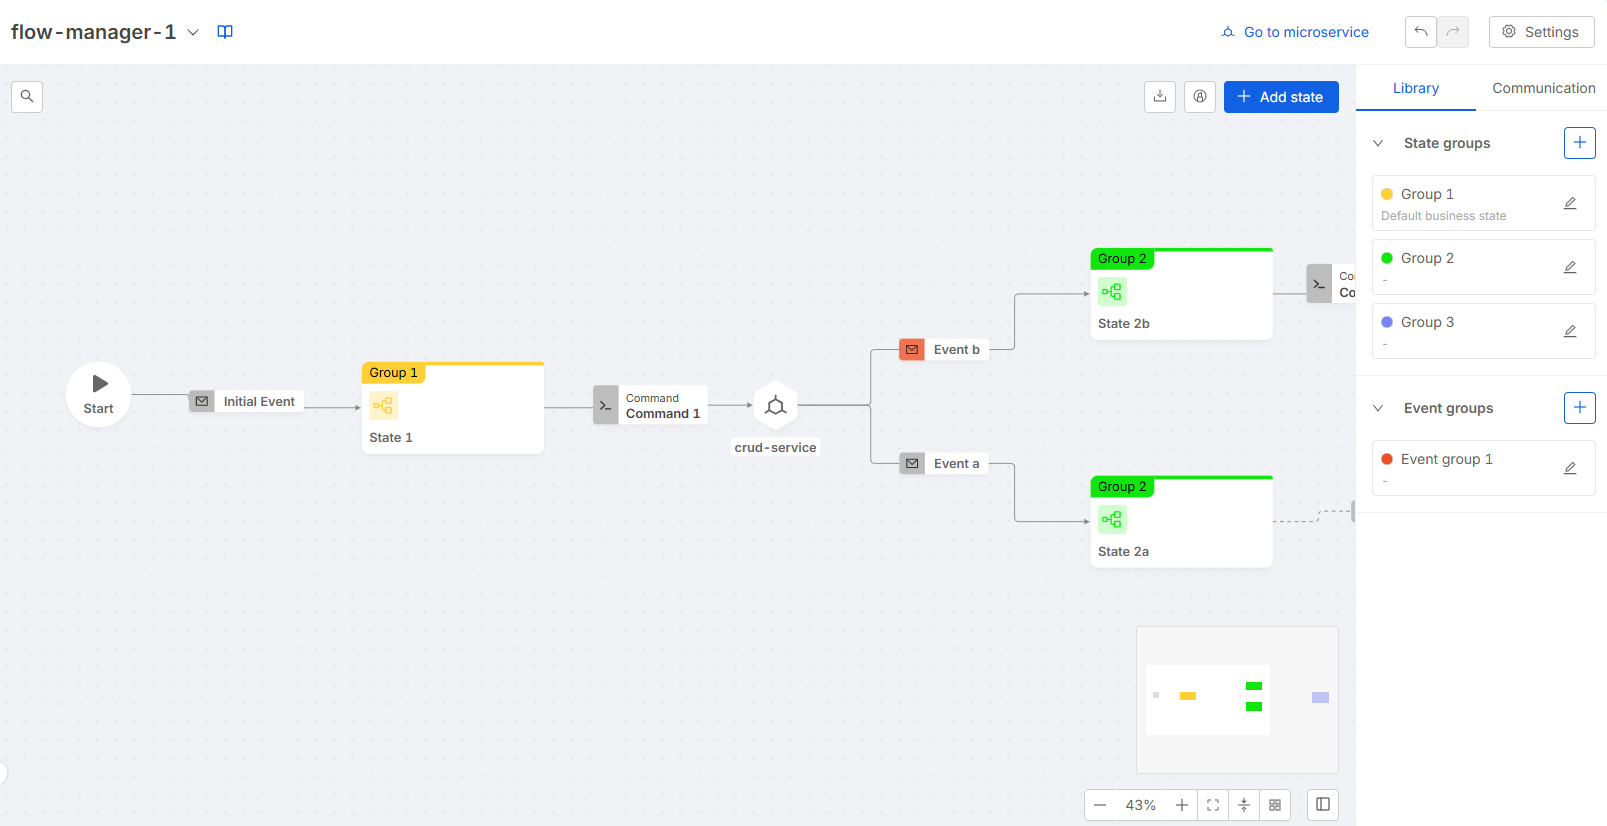Click the fit-to-view icon
This screenshot has height=826, width=1607.
pos(1213,805)
